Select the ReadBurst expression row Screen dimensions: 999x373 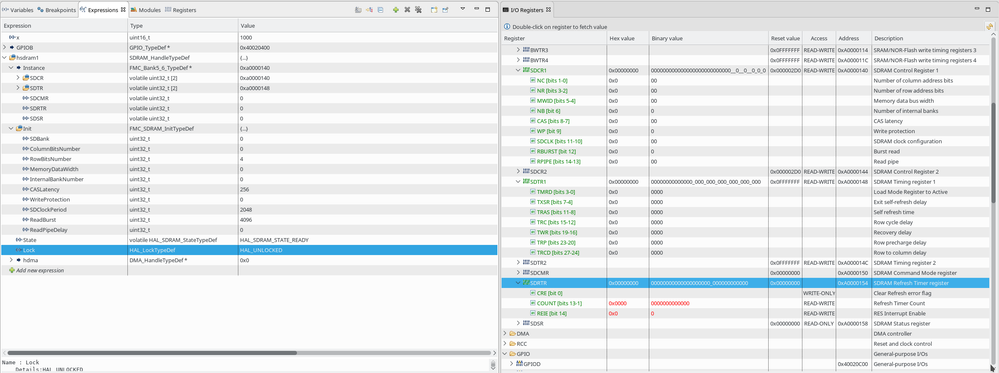click(248, 220)
